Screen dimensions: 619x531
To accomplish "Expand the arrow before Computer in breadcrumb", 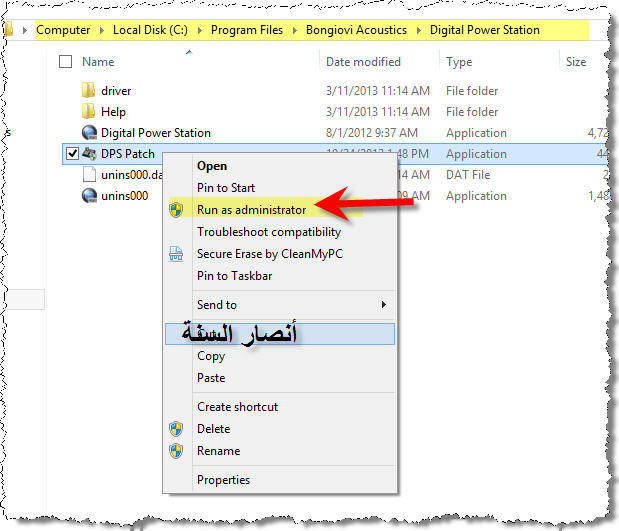I will coord(25,30).
